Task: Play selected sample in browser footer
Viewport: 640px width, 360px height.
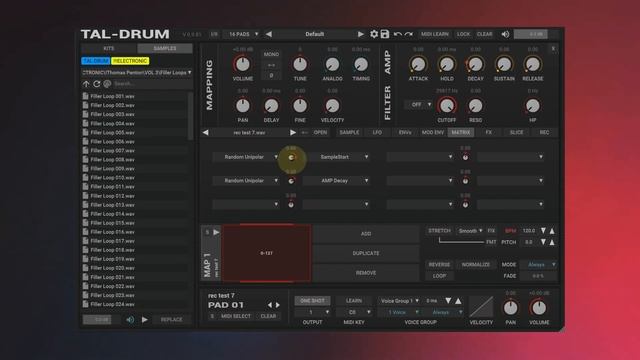Action: point(144,320)
